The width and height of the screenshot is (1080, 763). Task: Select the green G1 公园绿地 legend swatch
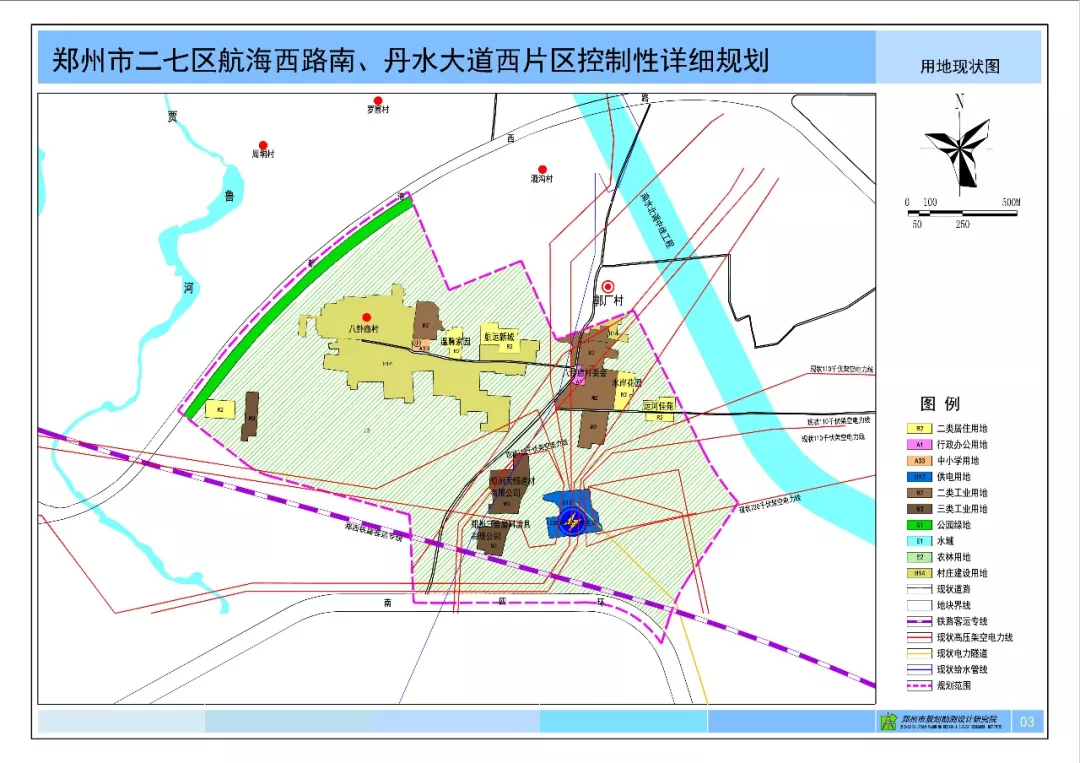click(x=919, y=525)
